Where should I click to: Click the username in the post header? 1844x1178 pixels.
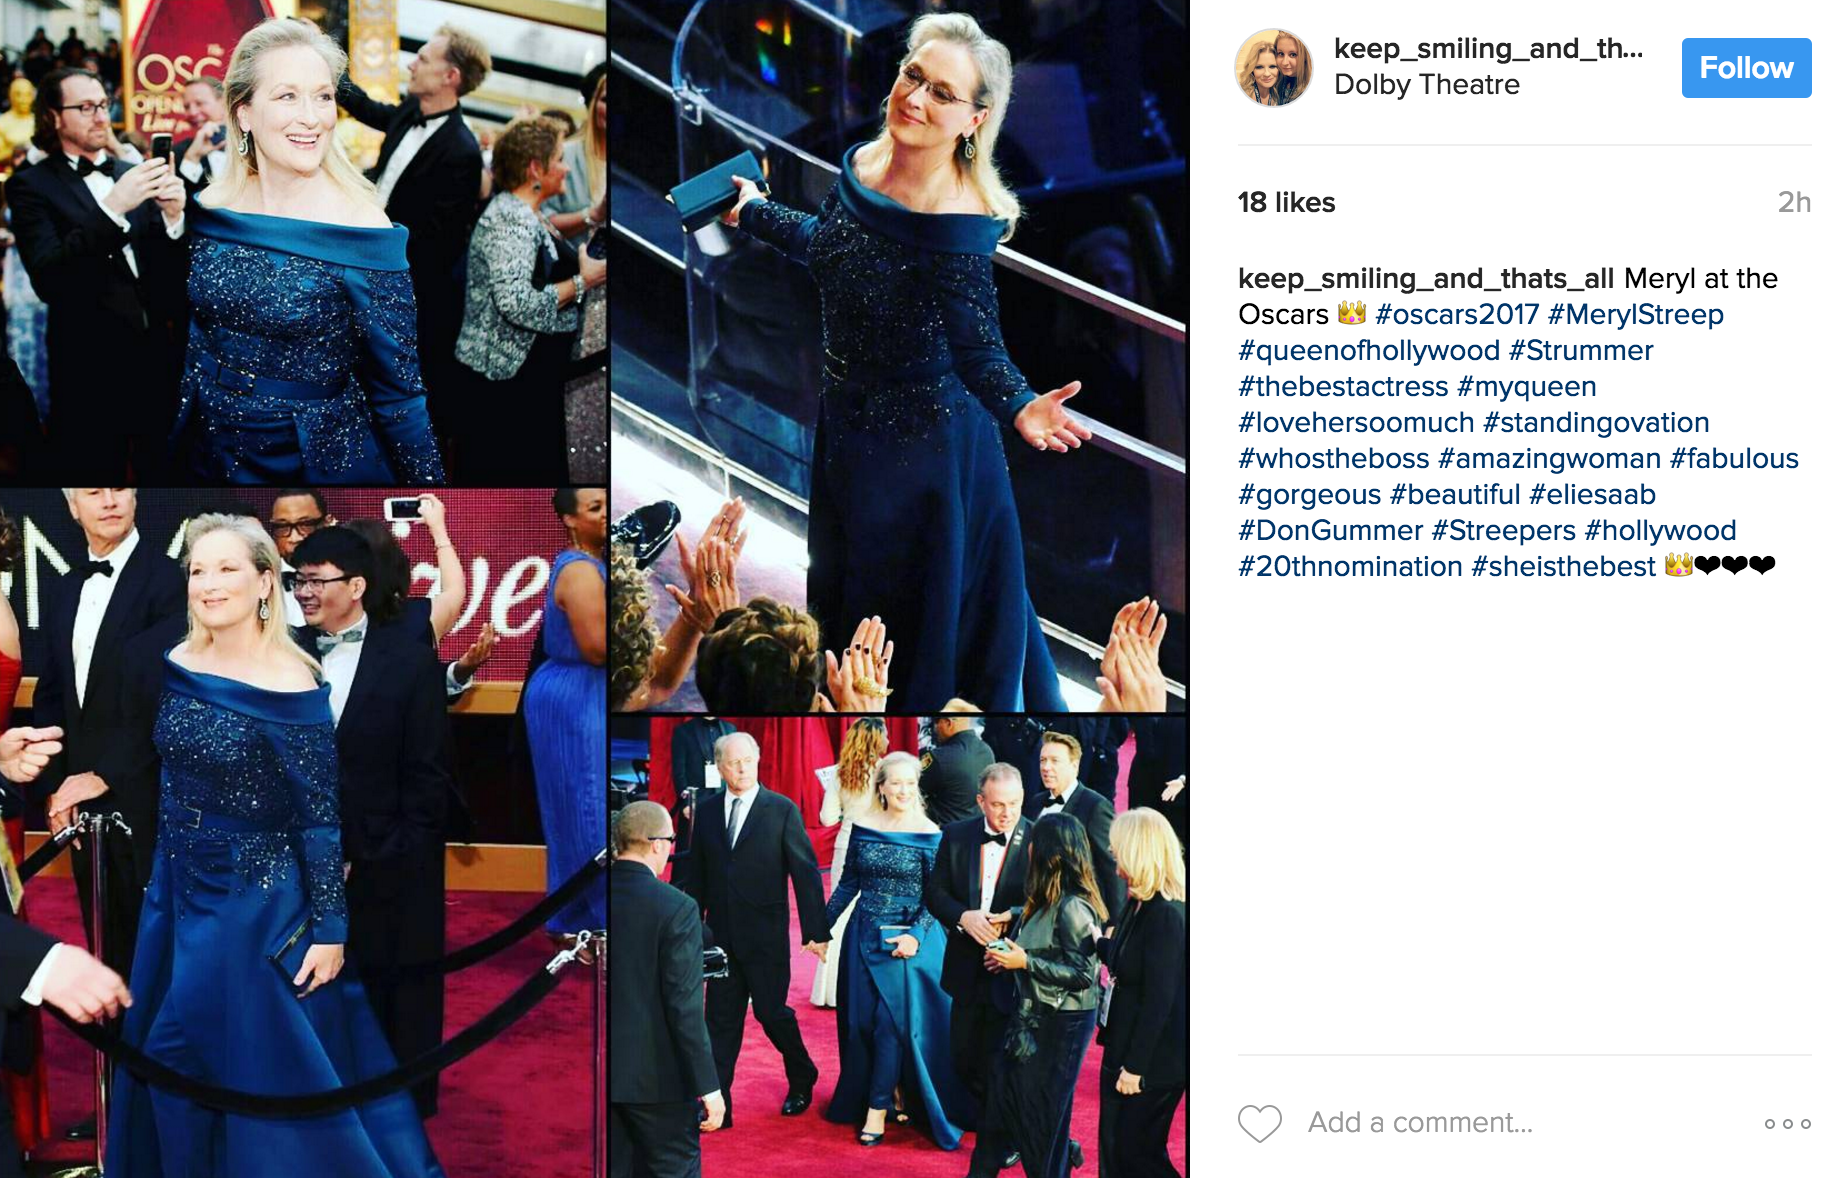[x=1488, y=49]
